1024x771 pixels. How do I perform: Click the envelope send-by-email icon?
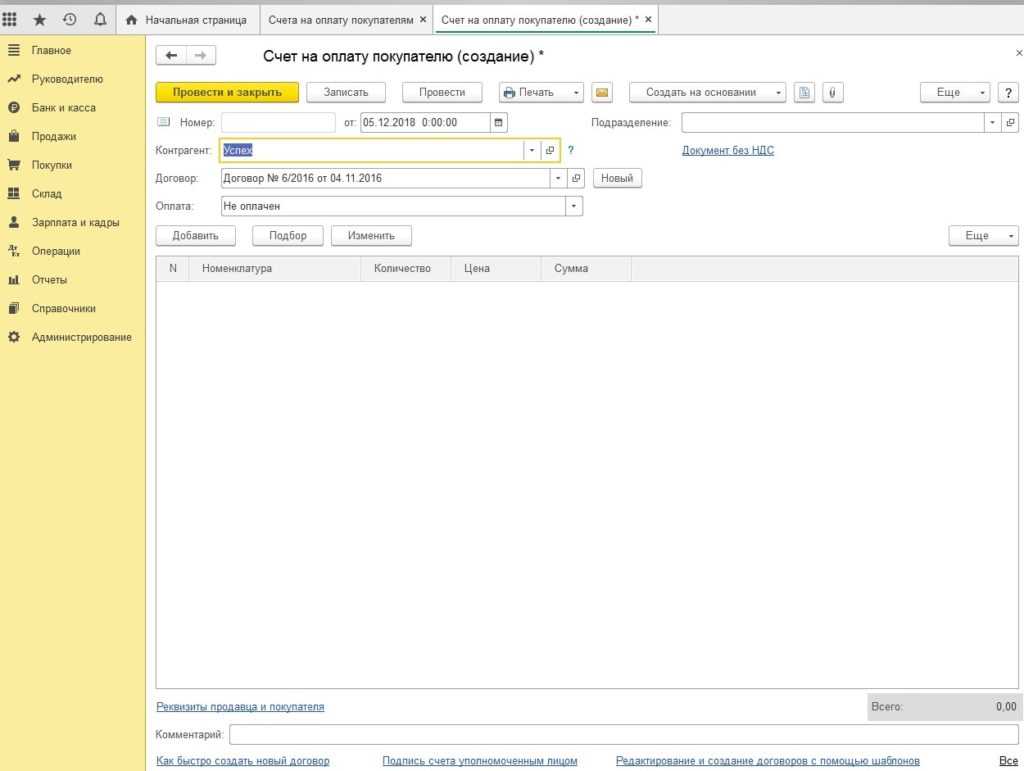click(602, 92)
